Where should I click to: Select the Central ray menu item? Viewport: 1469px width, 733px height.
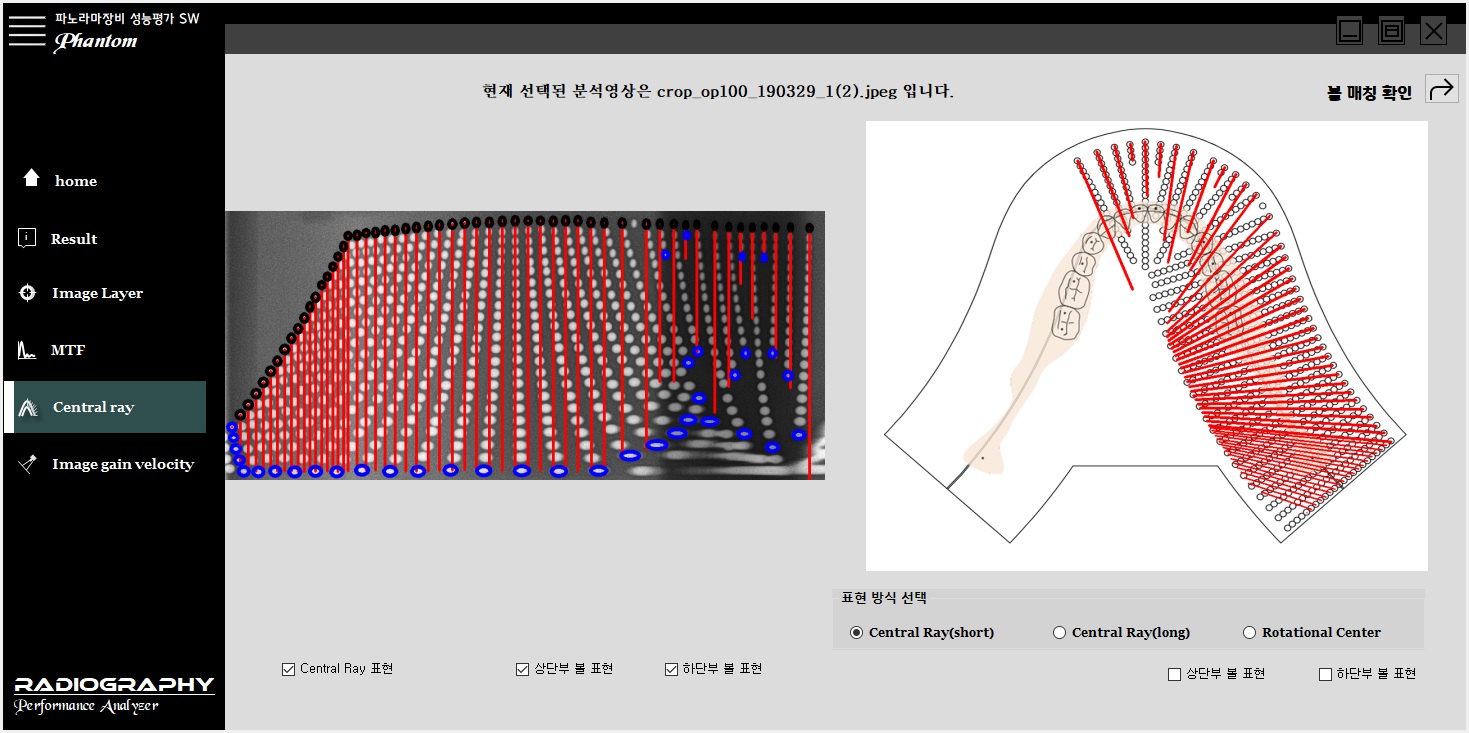105,407
